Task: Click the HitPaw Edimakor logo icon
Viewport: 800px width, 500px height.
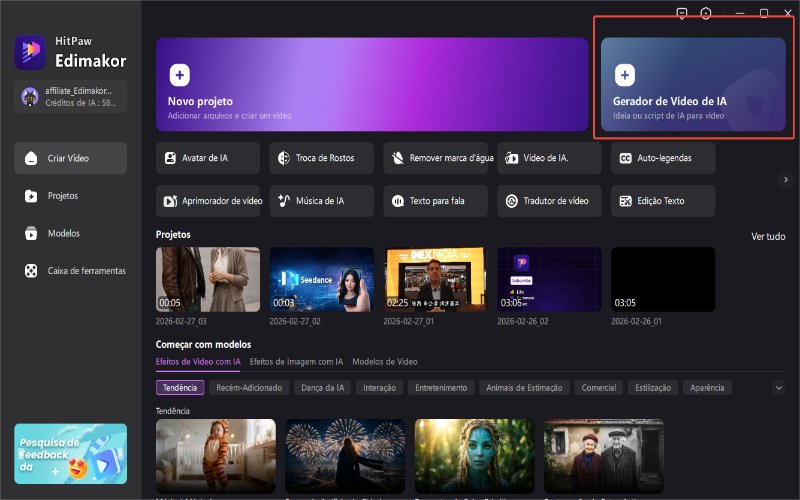Action: (30, 52)
